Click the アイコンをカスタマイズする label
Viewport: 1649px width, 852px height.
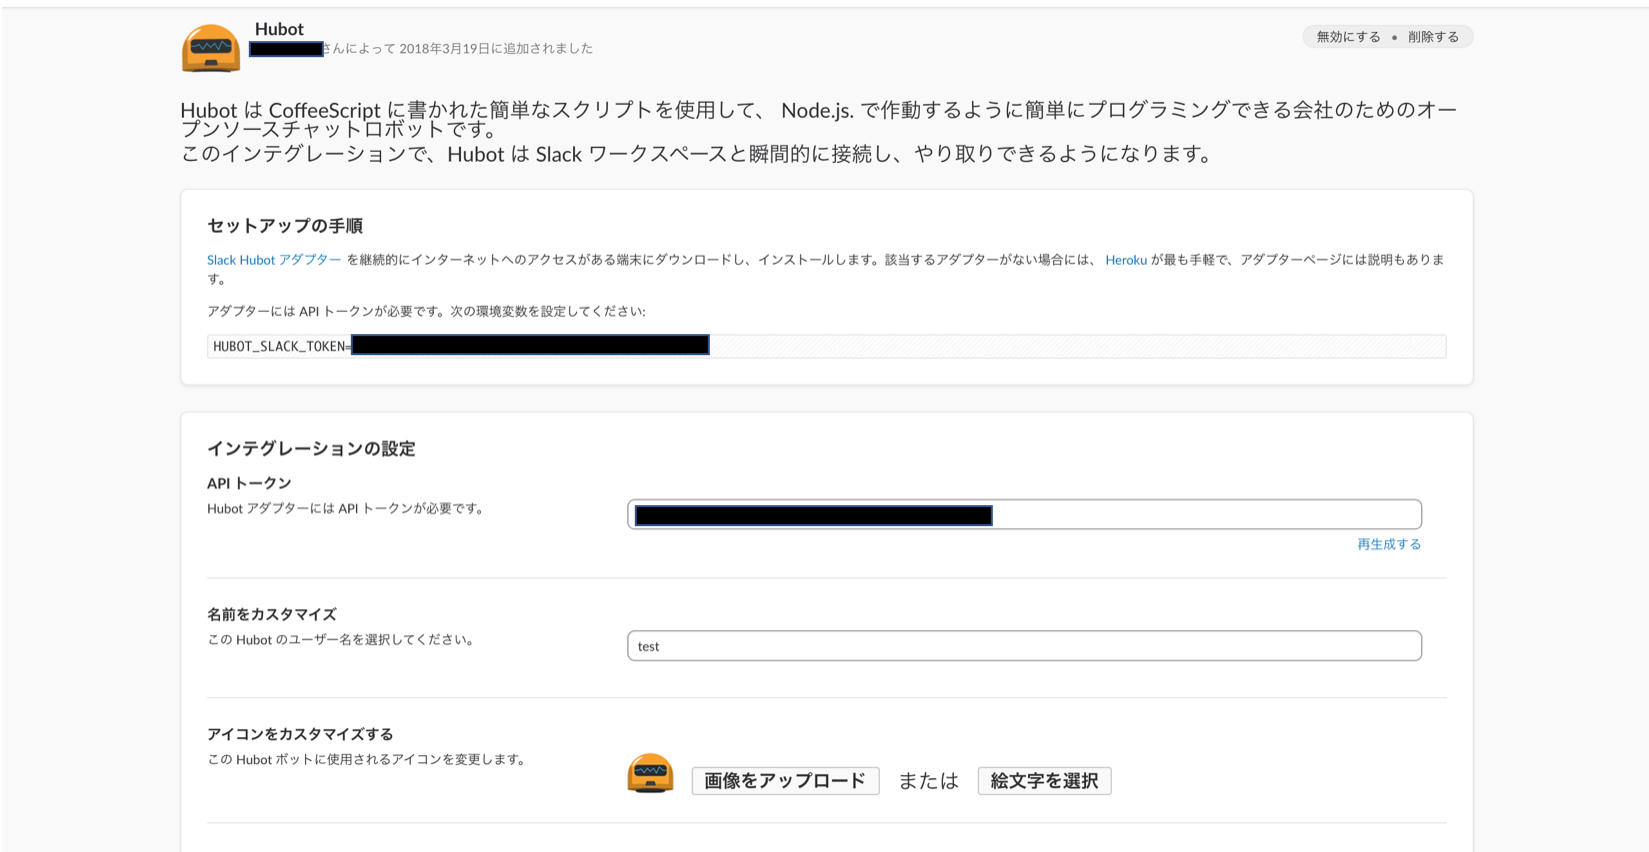300,734
